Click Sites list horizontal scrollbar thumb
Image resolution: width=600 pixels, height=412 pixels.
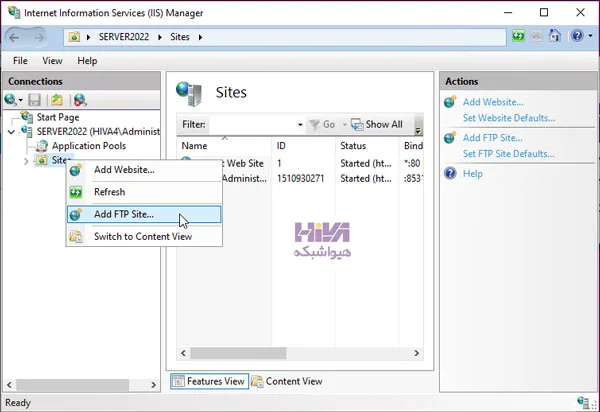(238, 353)
